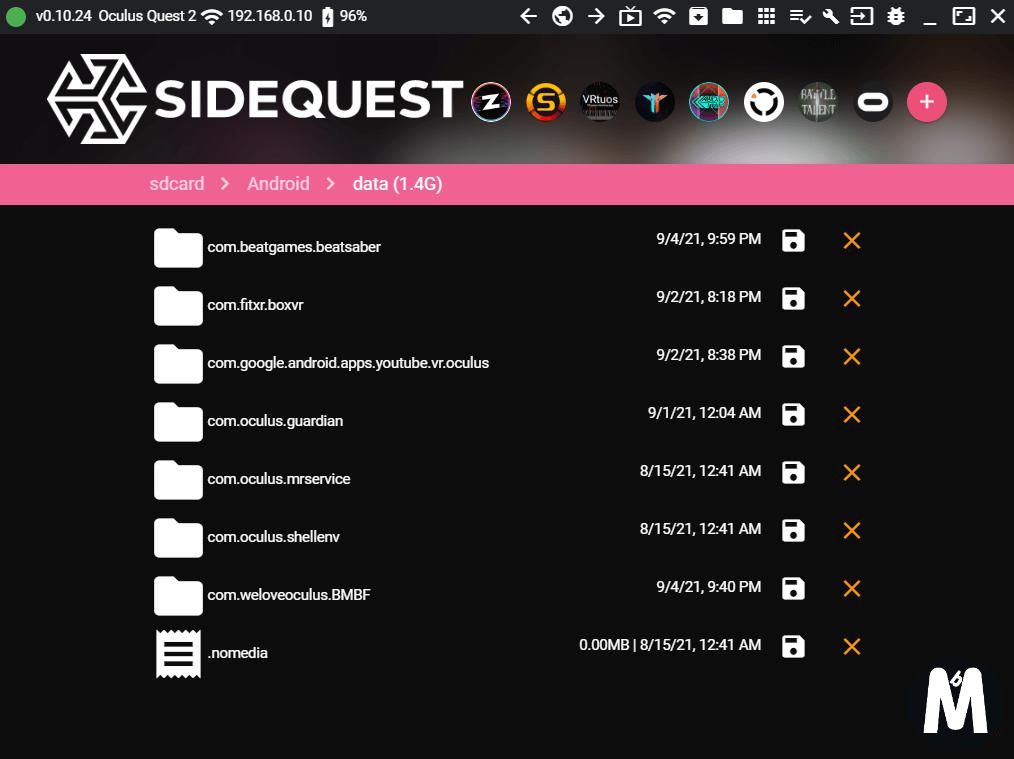1014x759 pixels.
Task: Open the blue winged T app shortcut
Action: coord(654,102)
